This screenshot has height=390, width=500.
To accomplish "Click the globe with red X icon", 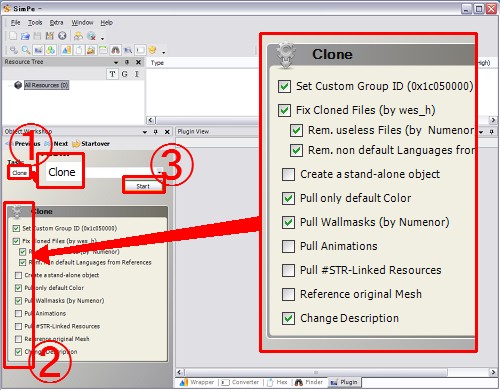I will [91, 36].
